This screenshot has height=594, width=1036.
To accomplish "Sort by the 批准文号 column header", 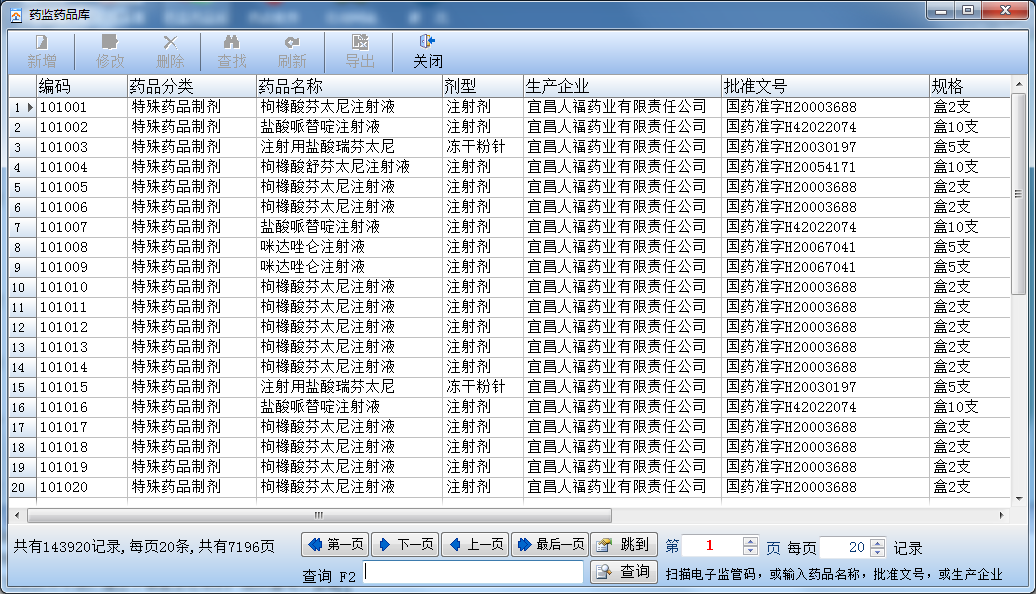I will click(825, 87).
